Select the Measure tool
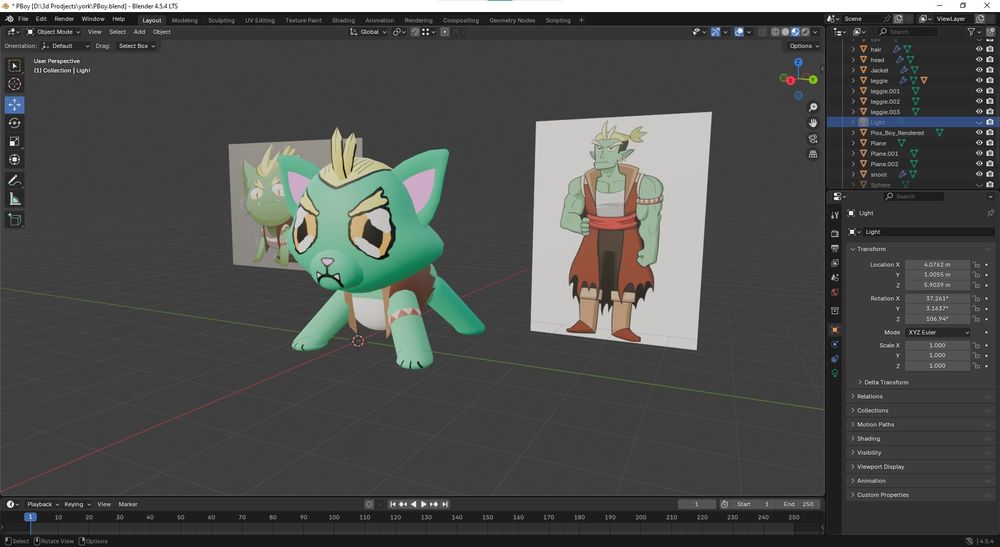This screenshot has width=1000, height=547. click(x=15, y=199)
